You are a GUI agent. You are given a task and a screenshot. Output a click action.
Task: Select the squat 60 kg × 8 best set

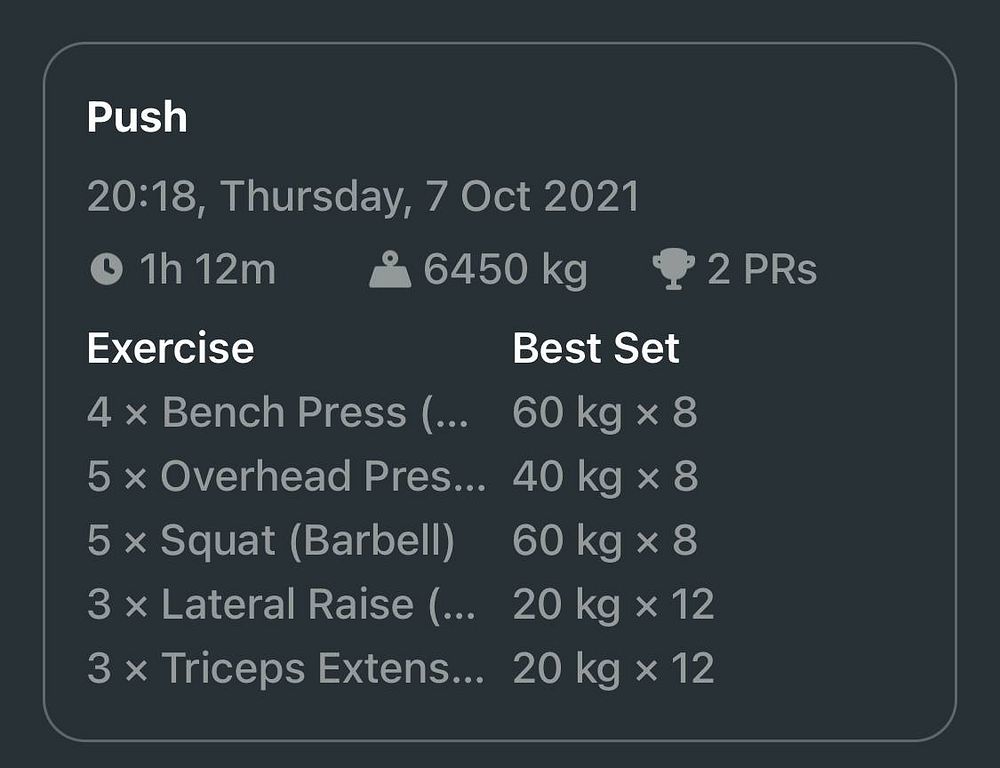click(x=605, y=541)
